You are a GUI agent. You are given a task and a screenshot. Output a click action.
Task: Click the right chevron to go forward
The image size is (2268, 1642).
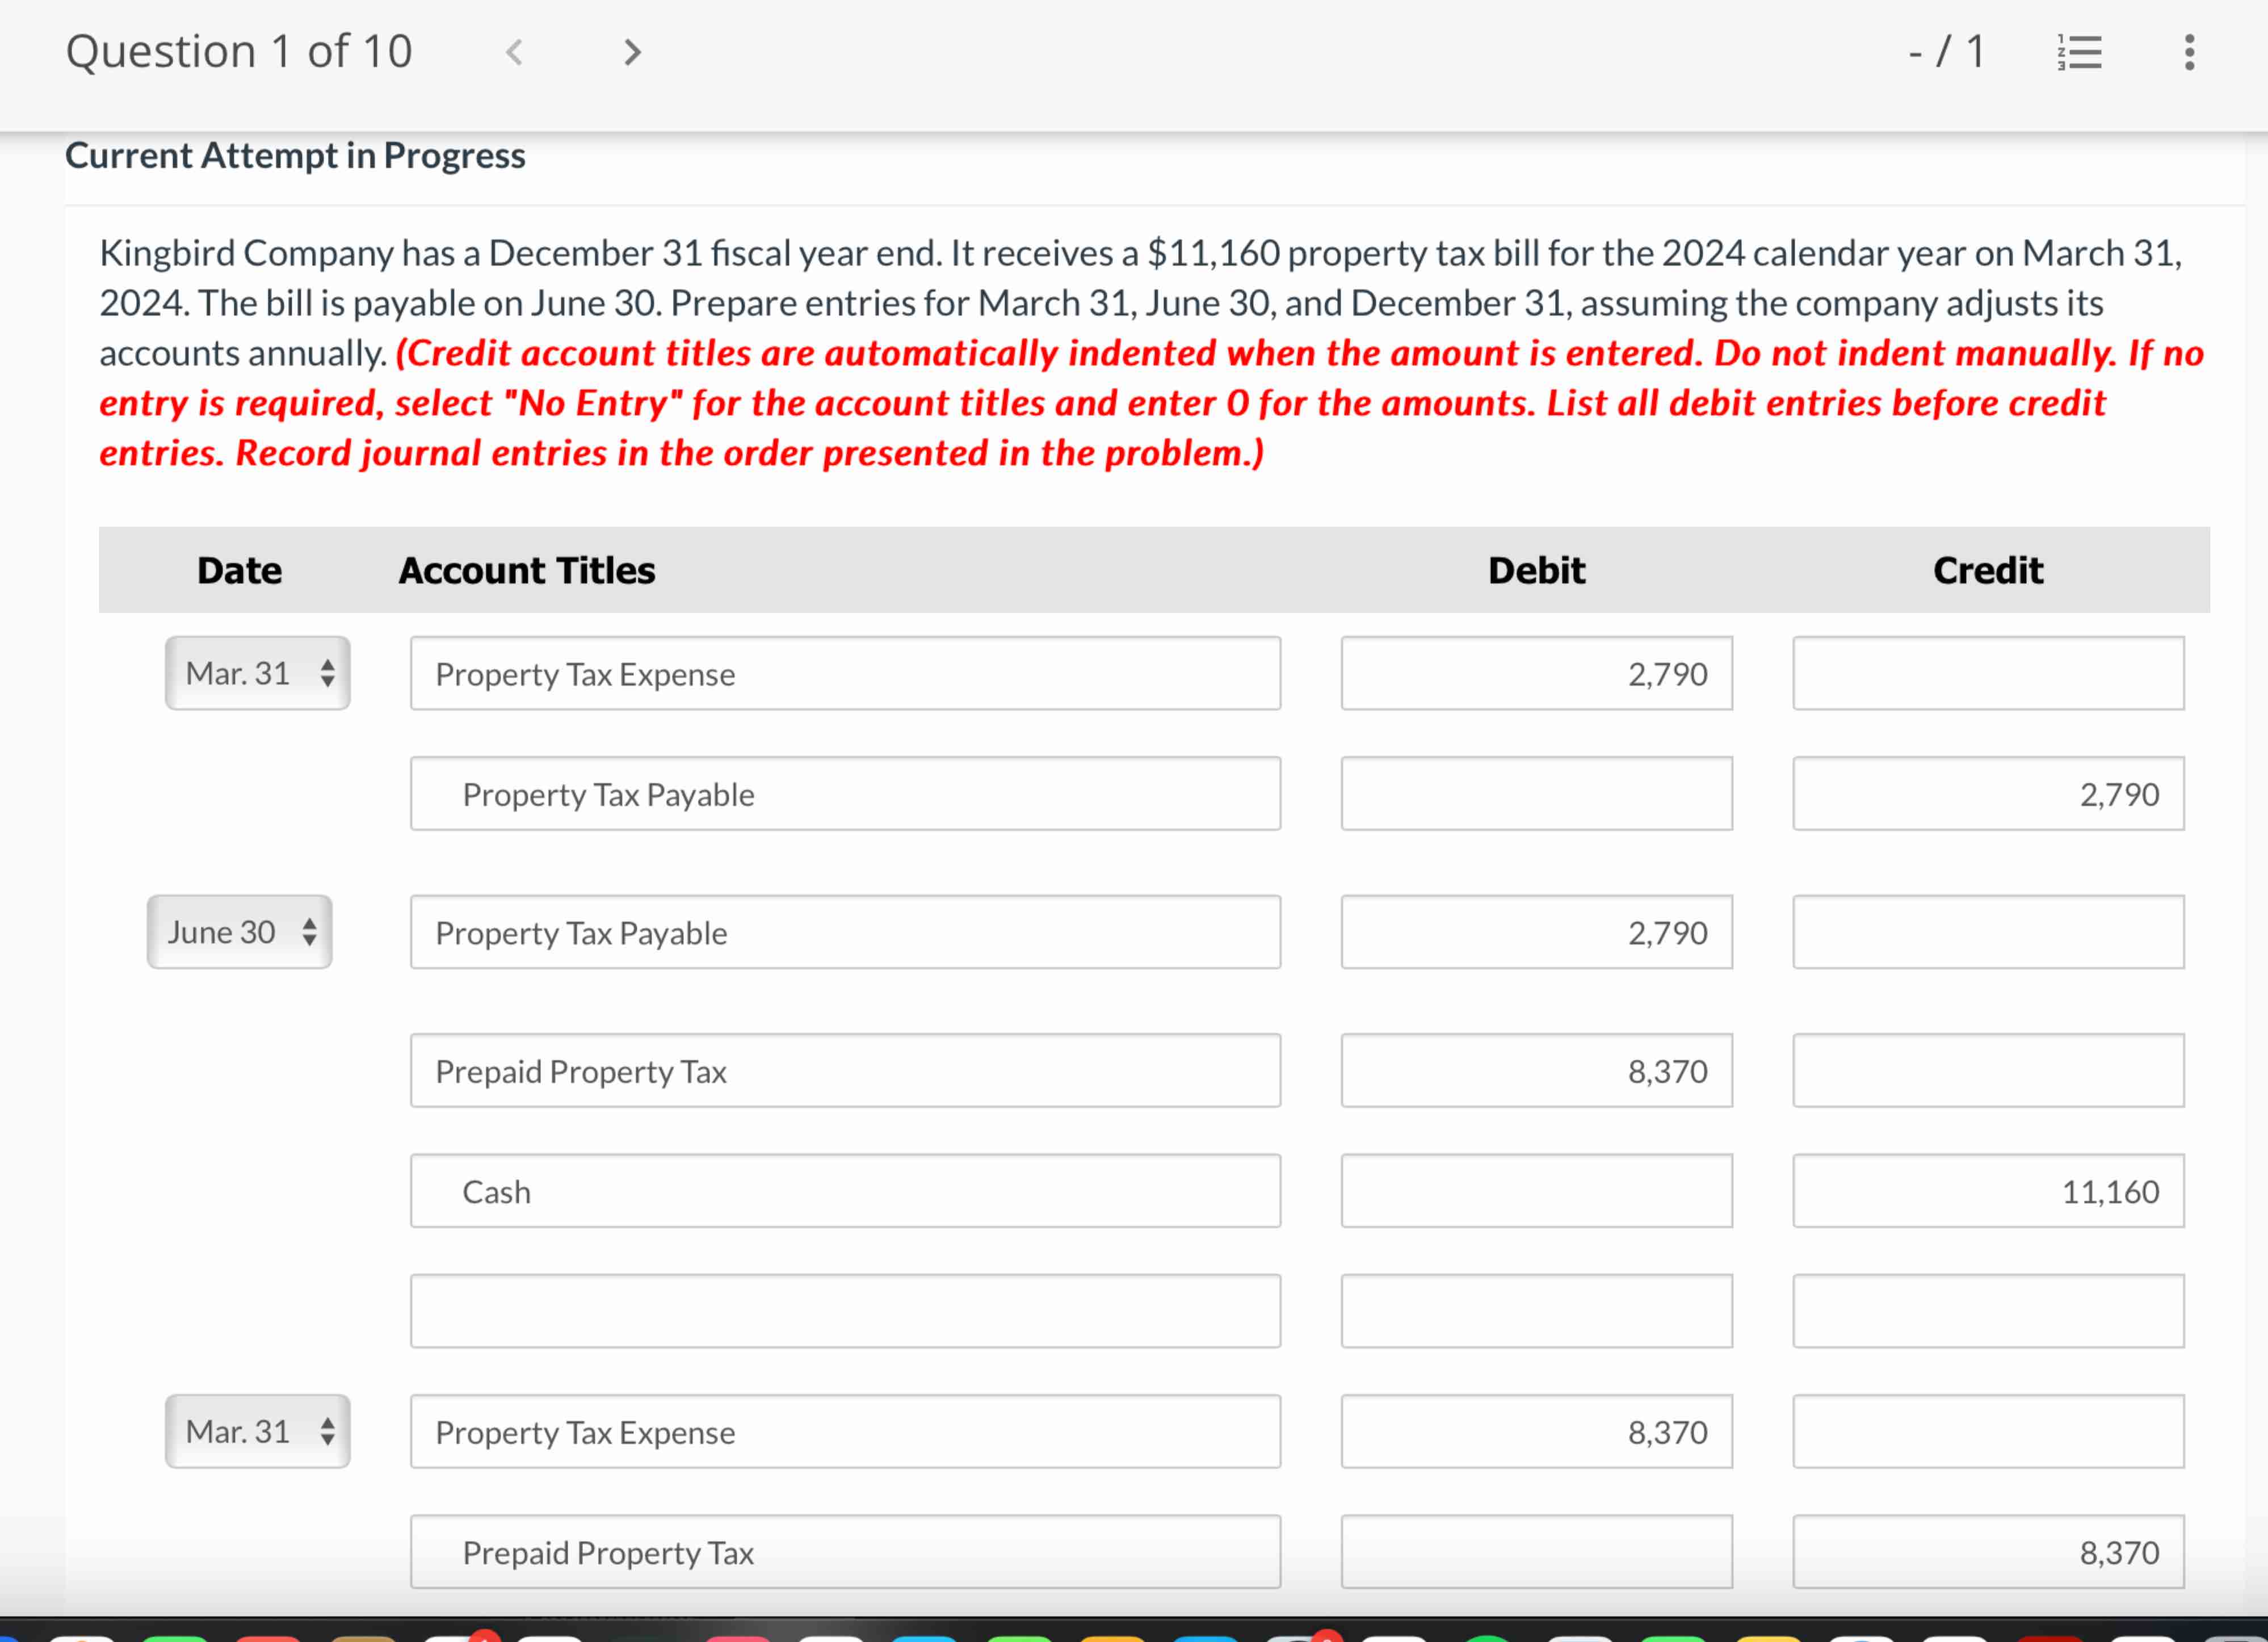(x=631, y=51)
